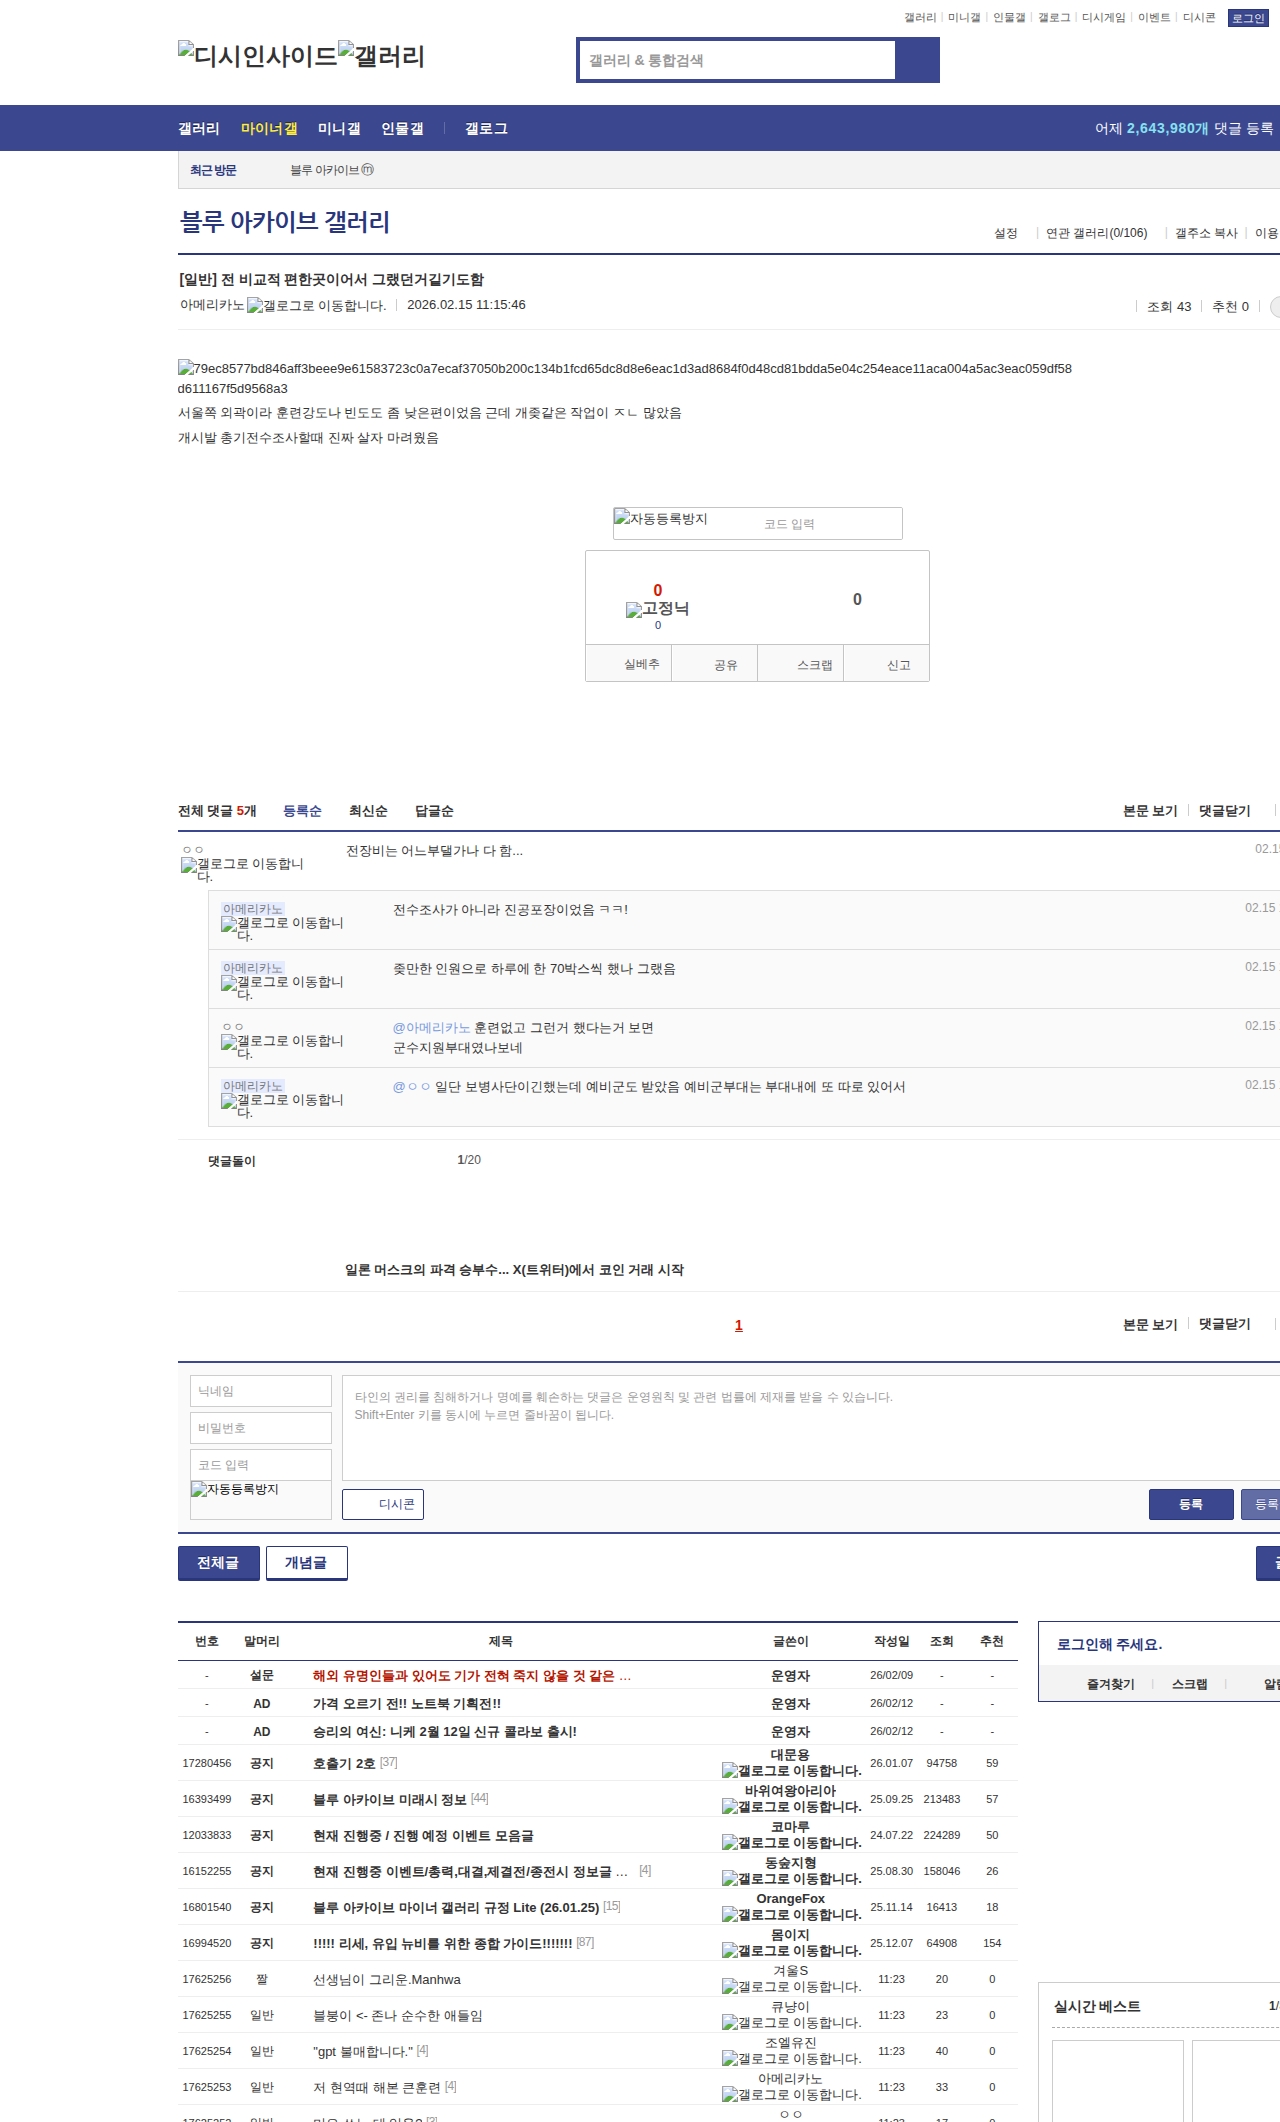Focus the 닉네임 input field
This screenshot has width=1280, height=2122.
click(261, 1391)
